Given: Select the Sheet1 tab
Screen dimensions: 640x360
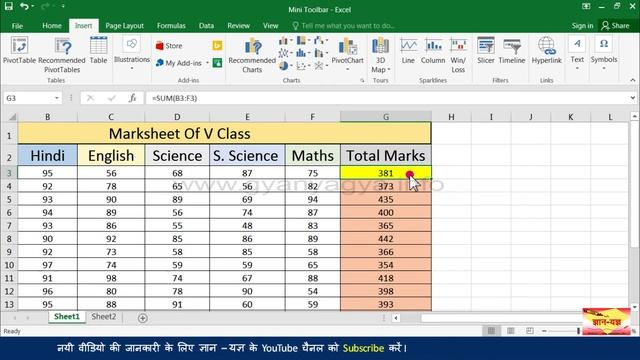Looking at the screenshot, I should [x=67, y=317].
